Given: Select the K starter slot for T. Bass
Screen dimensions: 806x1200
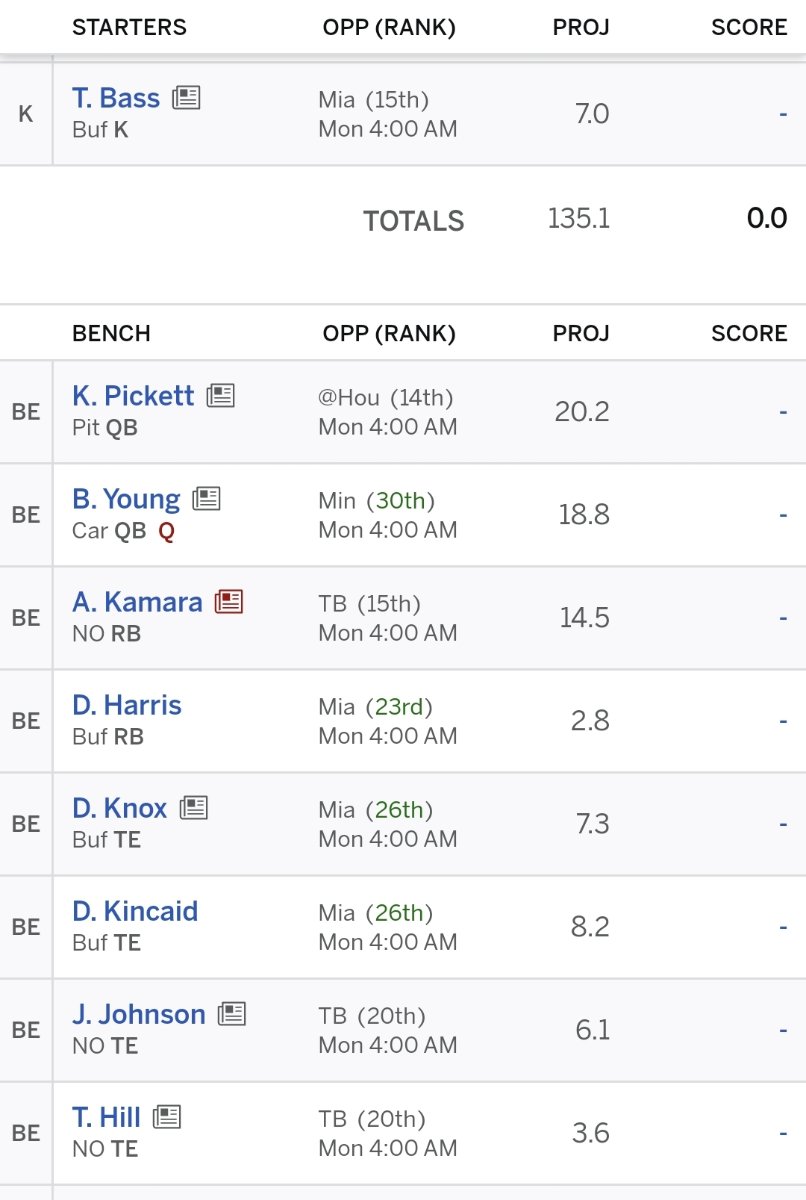Looking at the screenshot, I should coord(26,114).
